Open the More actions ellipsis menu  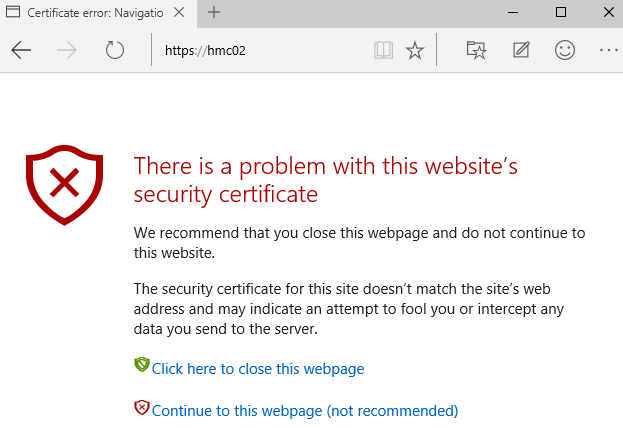click(607, 50)
